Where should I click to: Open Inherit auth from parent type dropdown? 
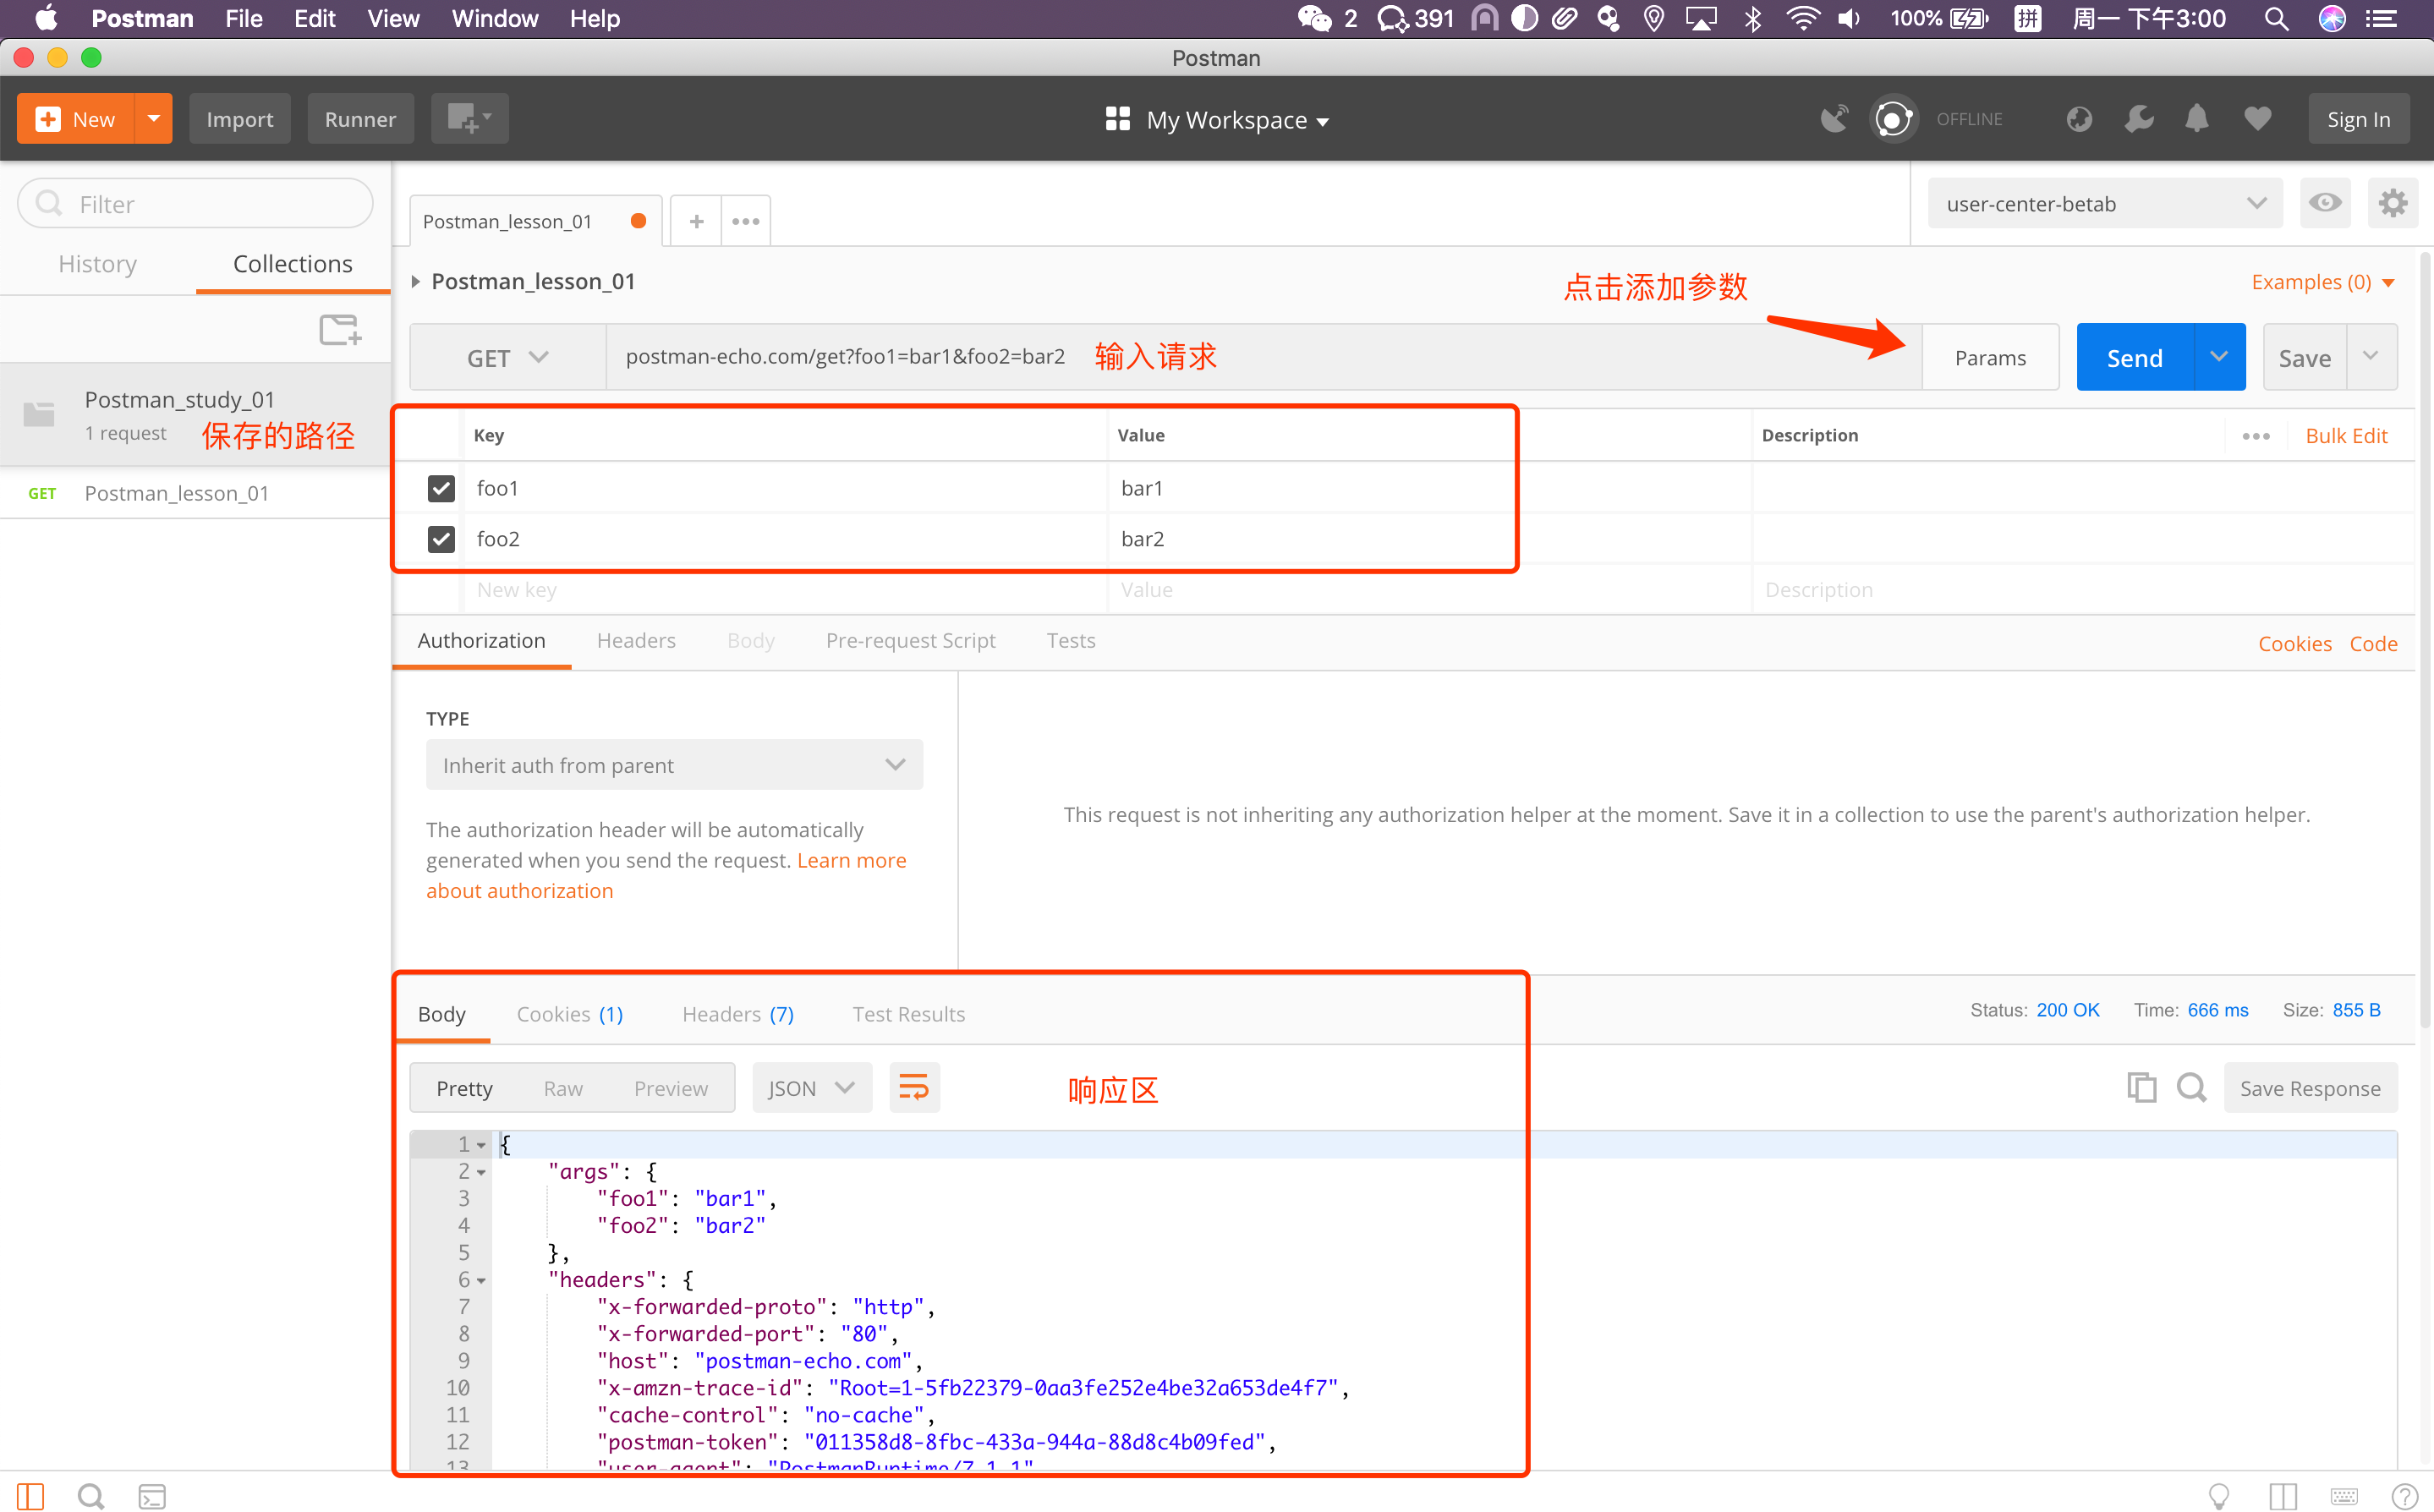tap(674, 765)
